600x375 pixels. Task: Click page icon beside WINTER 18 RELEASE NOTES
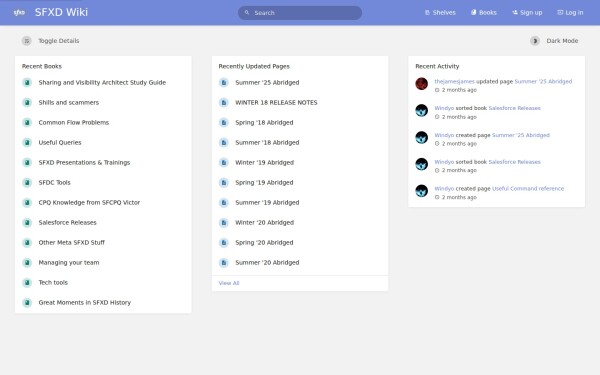[224, 103]
